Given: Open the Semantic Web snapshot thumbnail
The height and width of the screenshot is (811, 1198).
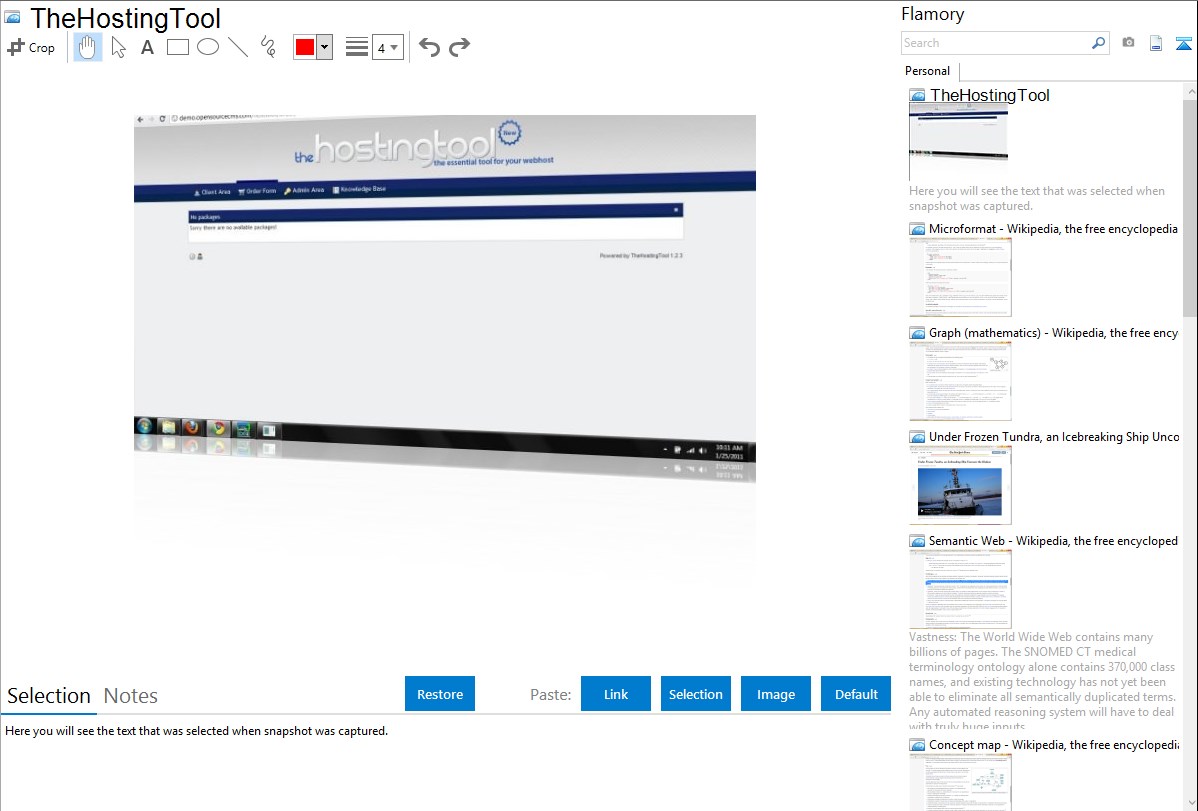Looking at the screenshot, I should [x=960, y=589].
